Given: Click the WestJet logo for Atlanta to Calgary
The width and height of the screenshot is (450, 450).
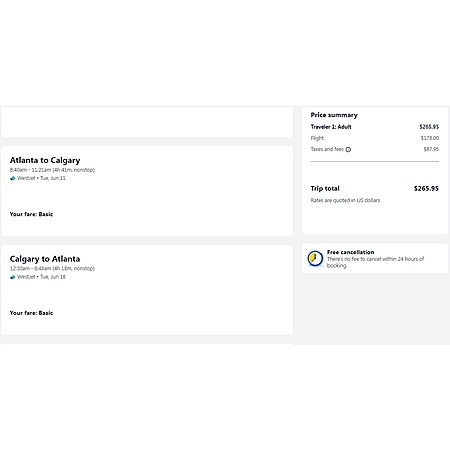Looking at the screenshot, I should [13, 178].
